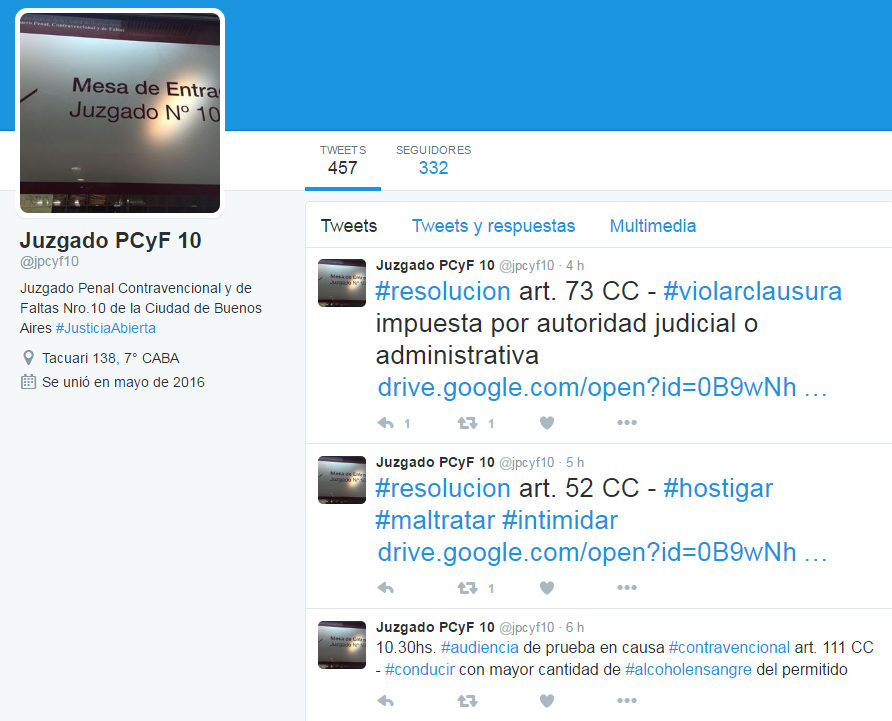Open the #alcoholensangre hashtag
Viewport: 892px width, 721px height.
click(688, 670)
